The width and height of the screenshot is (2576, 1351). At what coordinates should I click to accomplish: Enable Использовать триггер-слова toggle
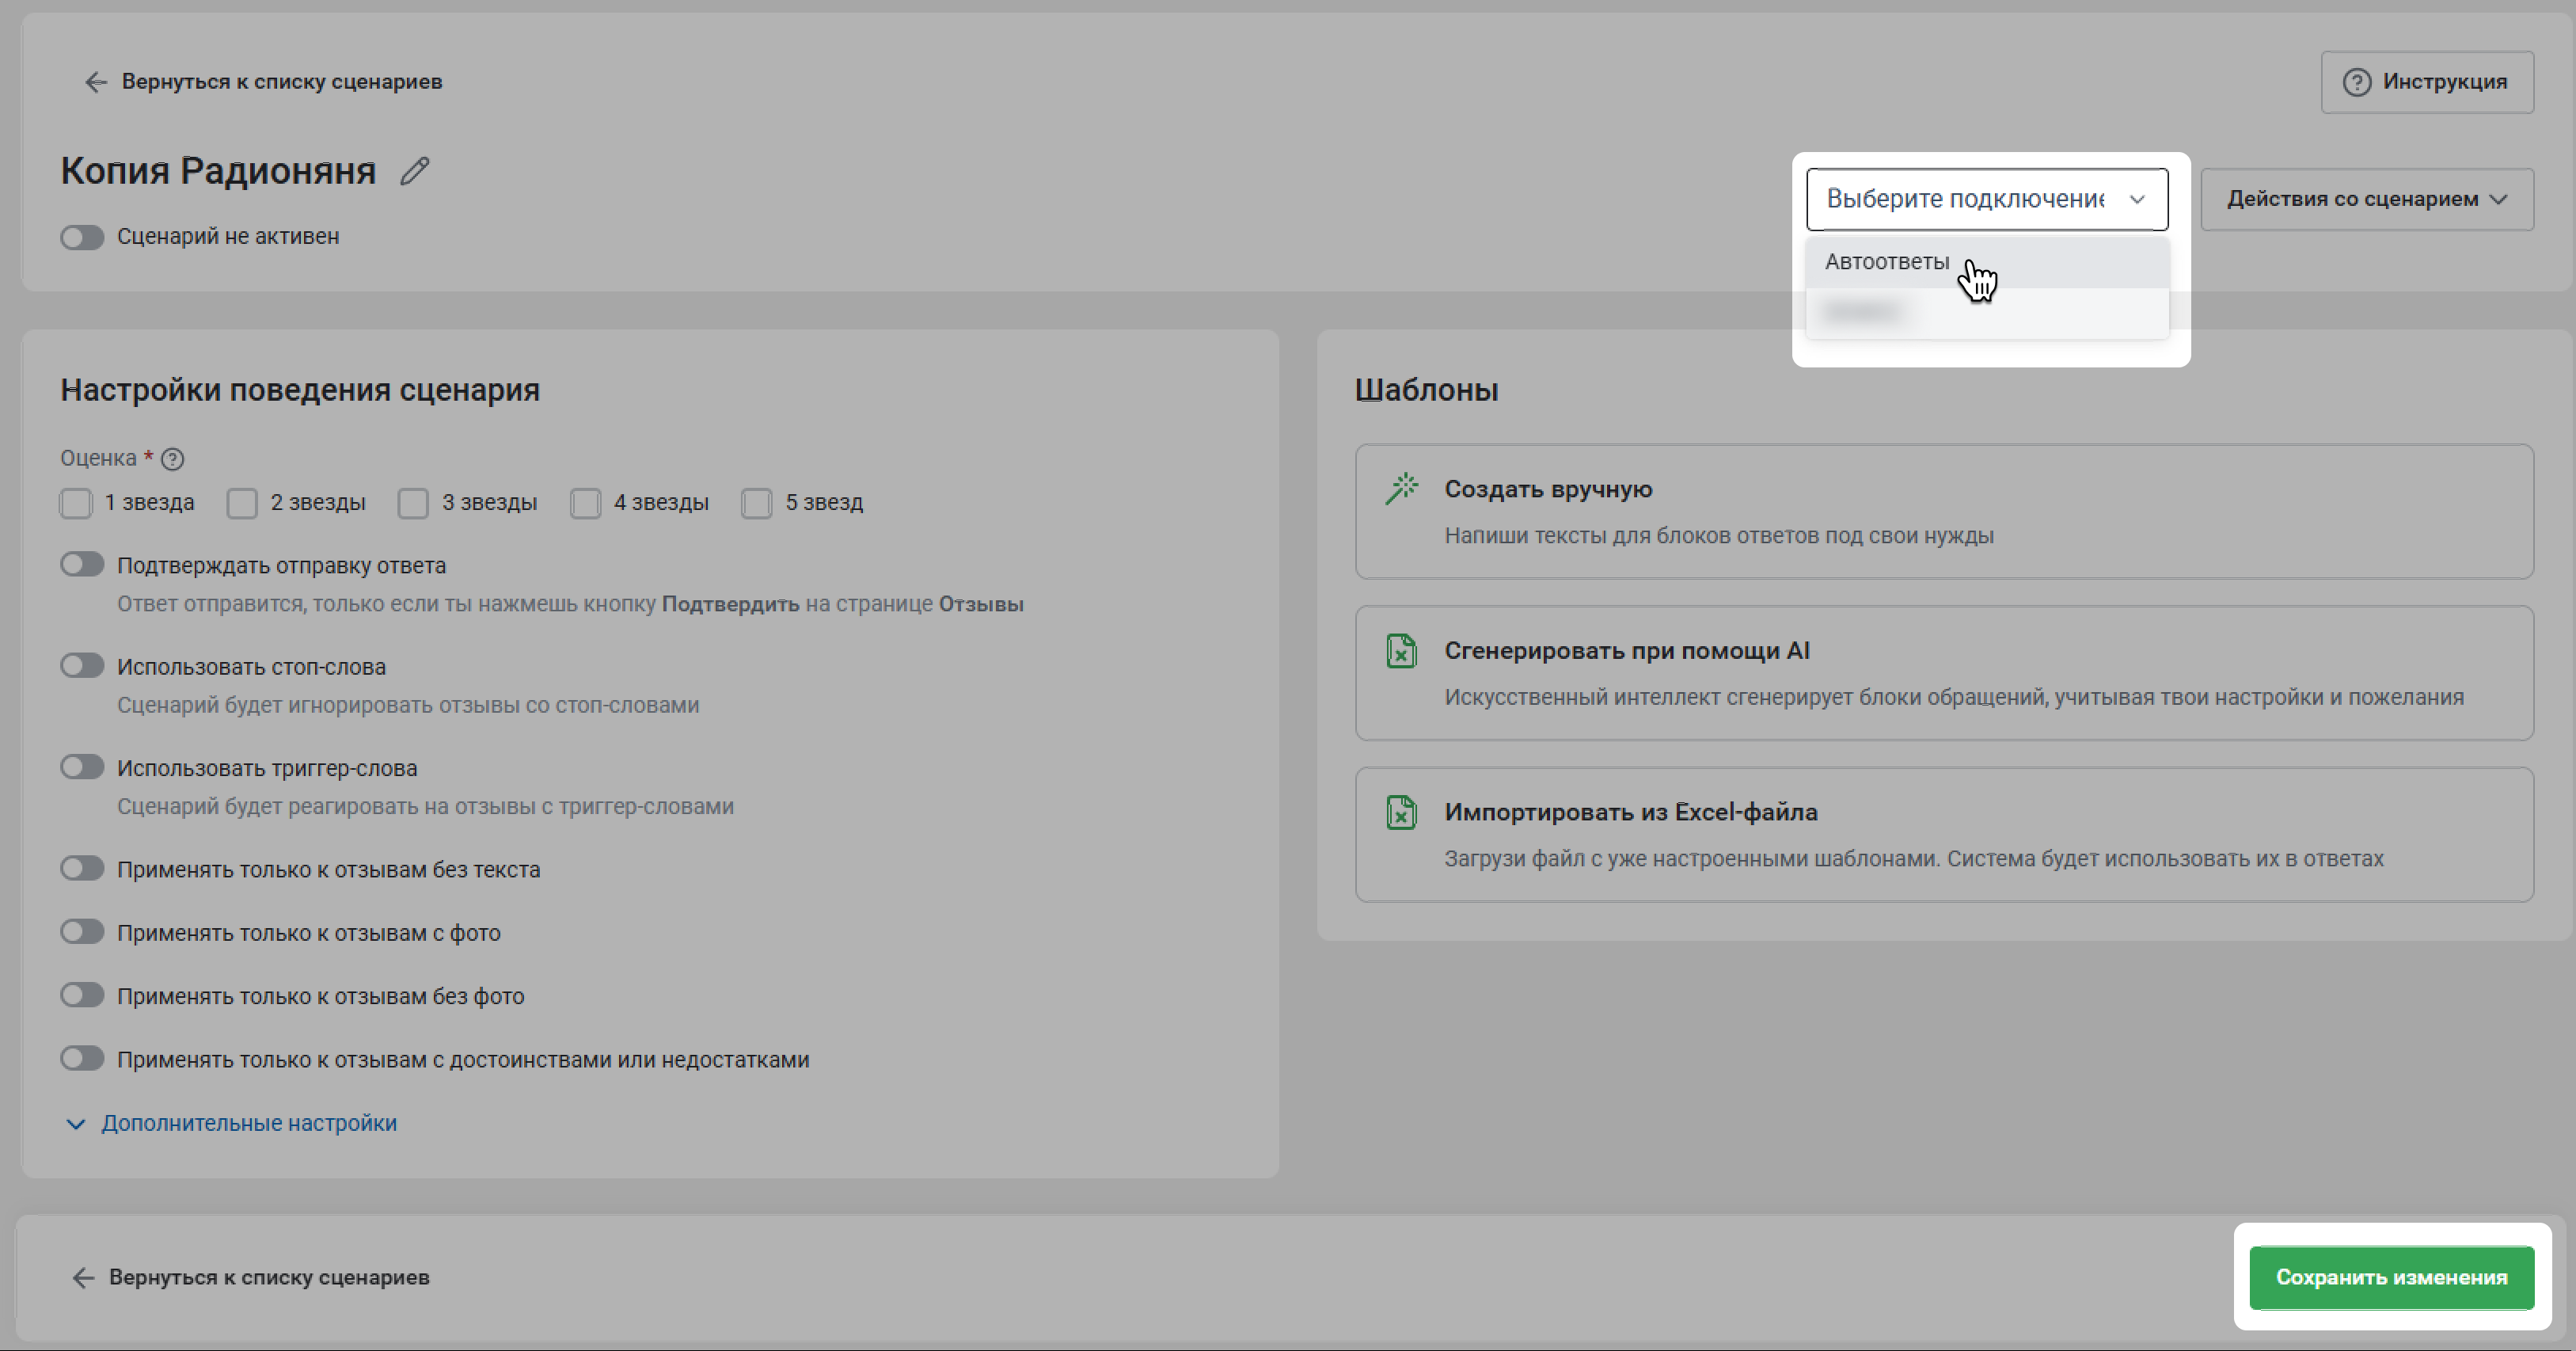(x=82, y=767)
